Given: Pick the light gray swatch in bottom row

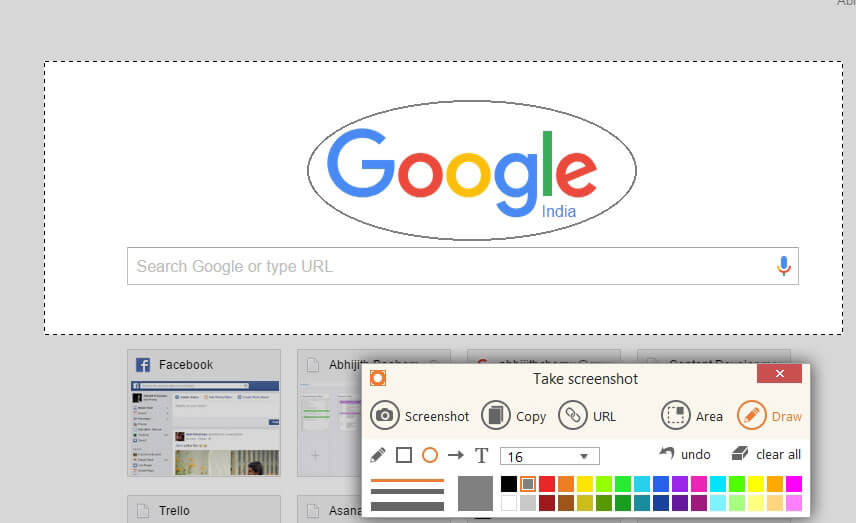Looking at the screenshot, I should pyautogui.click(x=527, y=503).
